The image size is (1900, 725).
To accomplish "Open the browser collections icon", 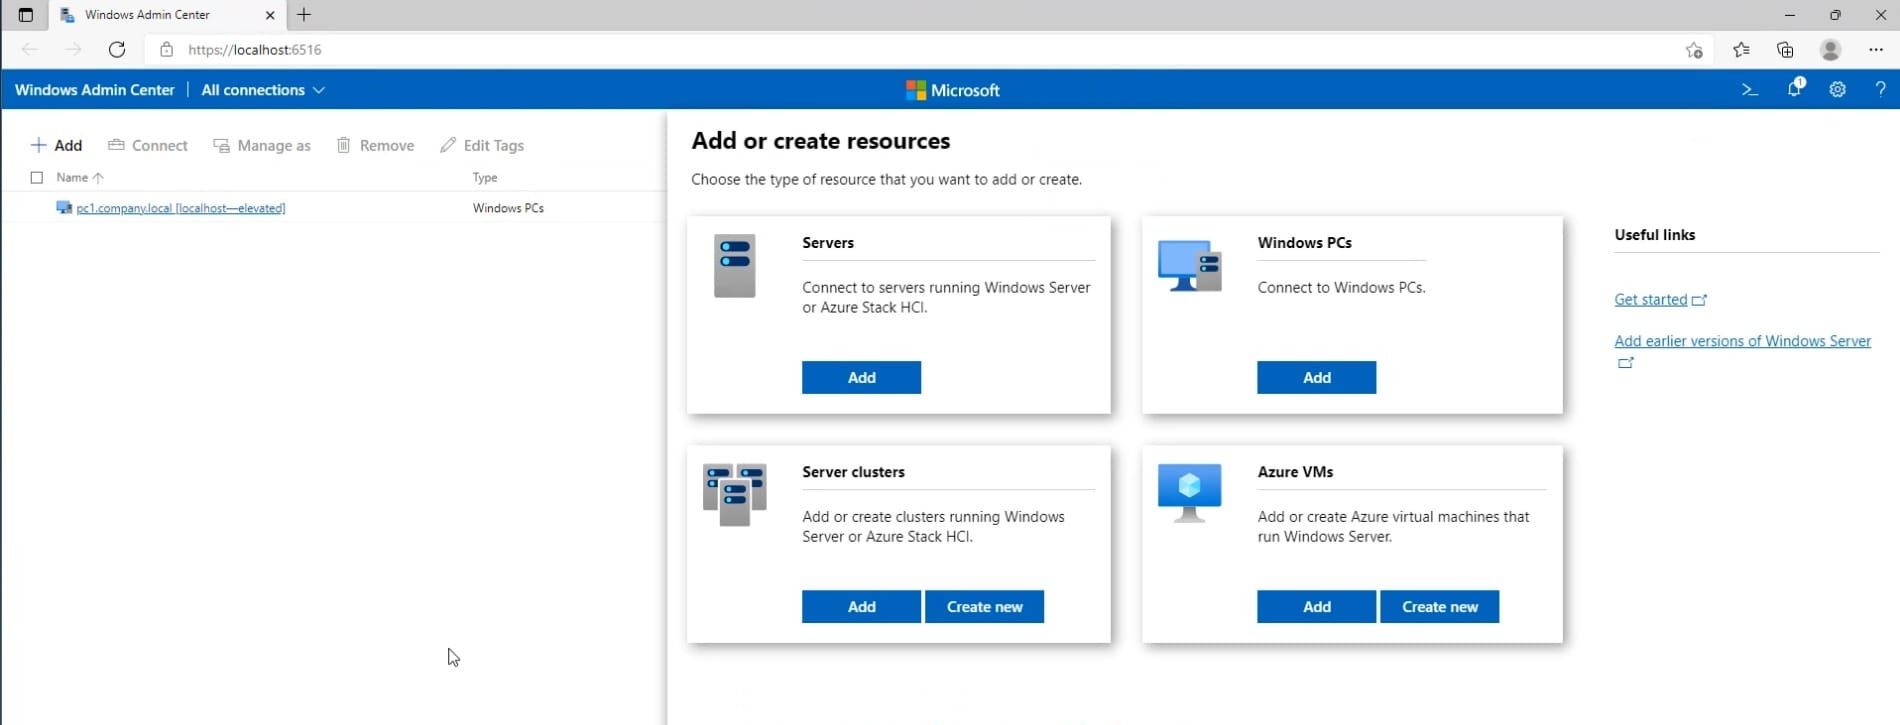I will (x=1785, y=49).
